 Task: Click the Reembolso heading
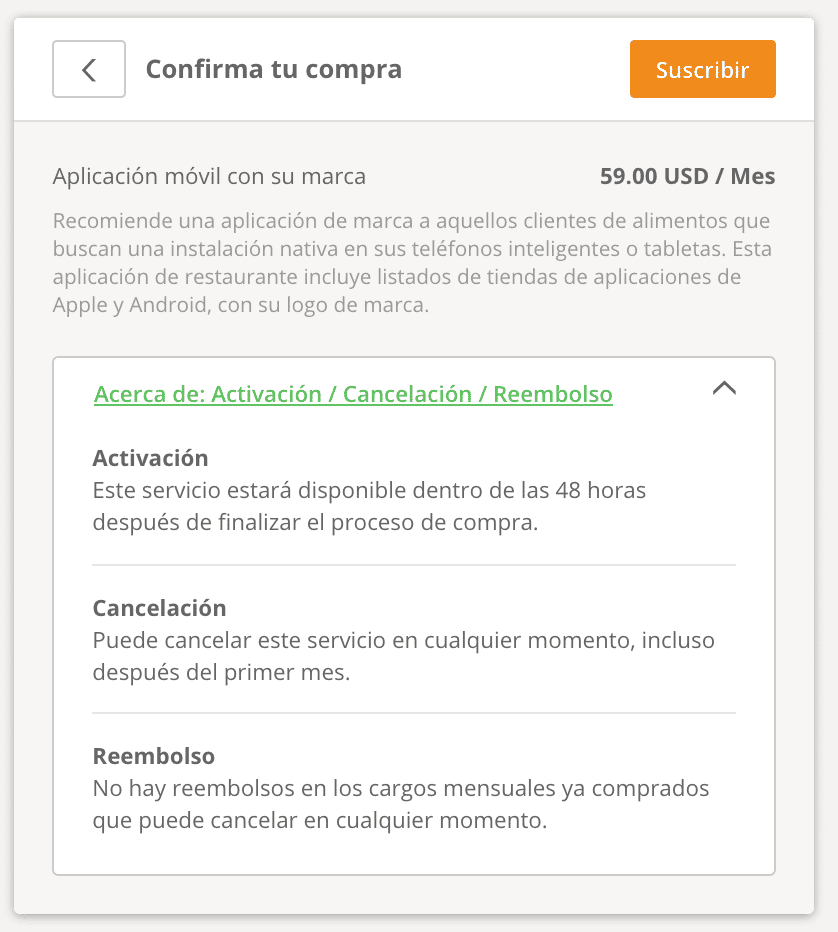pyautogui.click(x=154, y=756)
